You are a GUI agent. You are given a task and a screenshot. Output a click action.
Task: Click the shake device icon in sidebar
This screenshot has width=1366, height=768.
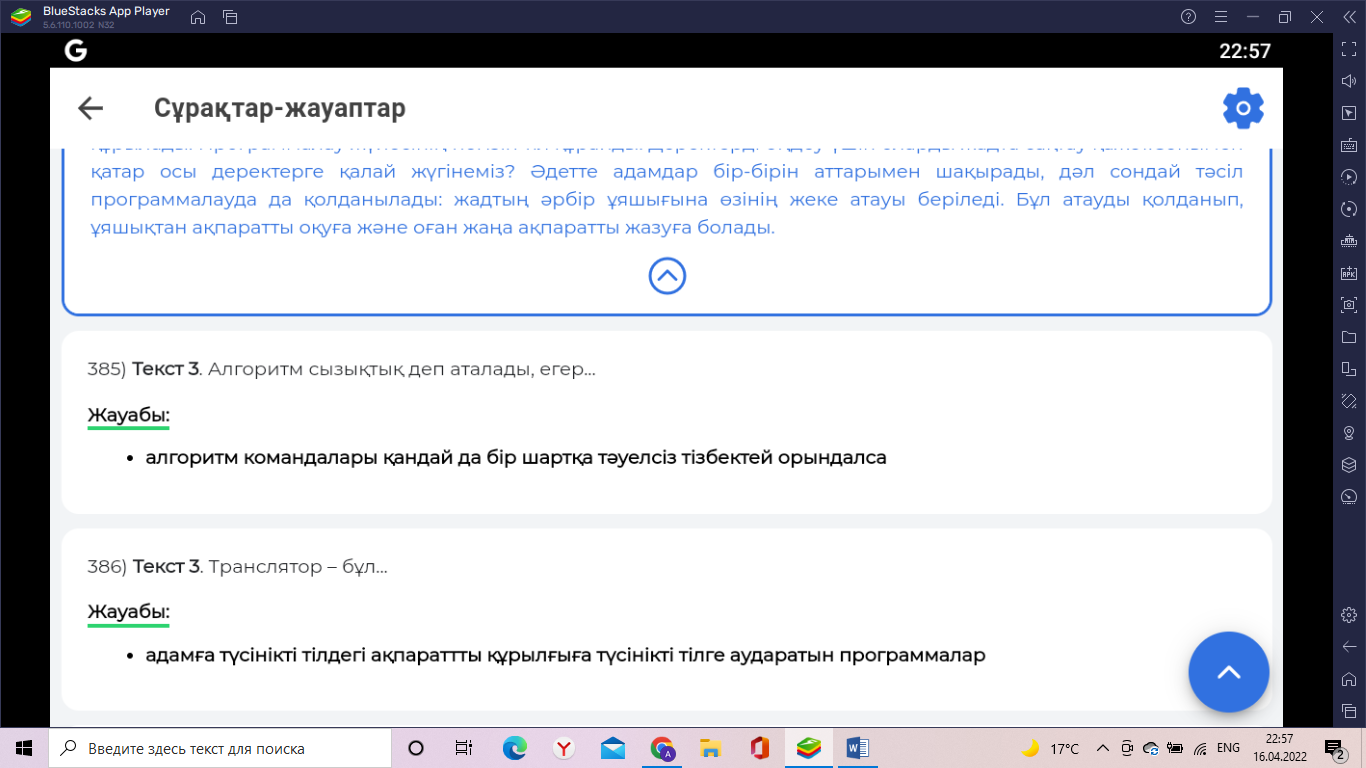tap(1348, 401)
